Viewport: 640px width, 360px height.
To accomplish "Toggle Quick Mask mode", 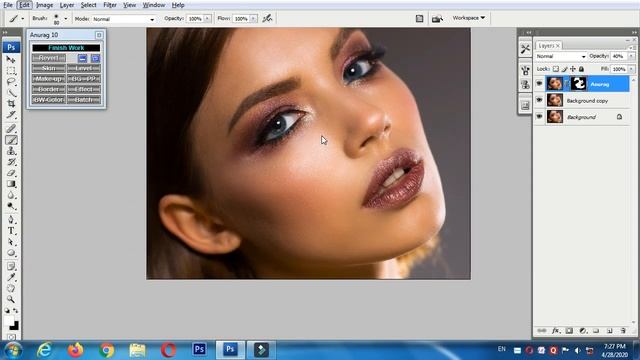I will 11,337.
